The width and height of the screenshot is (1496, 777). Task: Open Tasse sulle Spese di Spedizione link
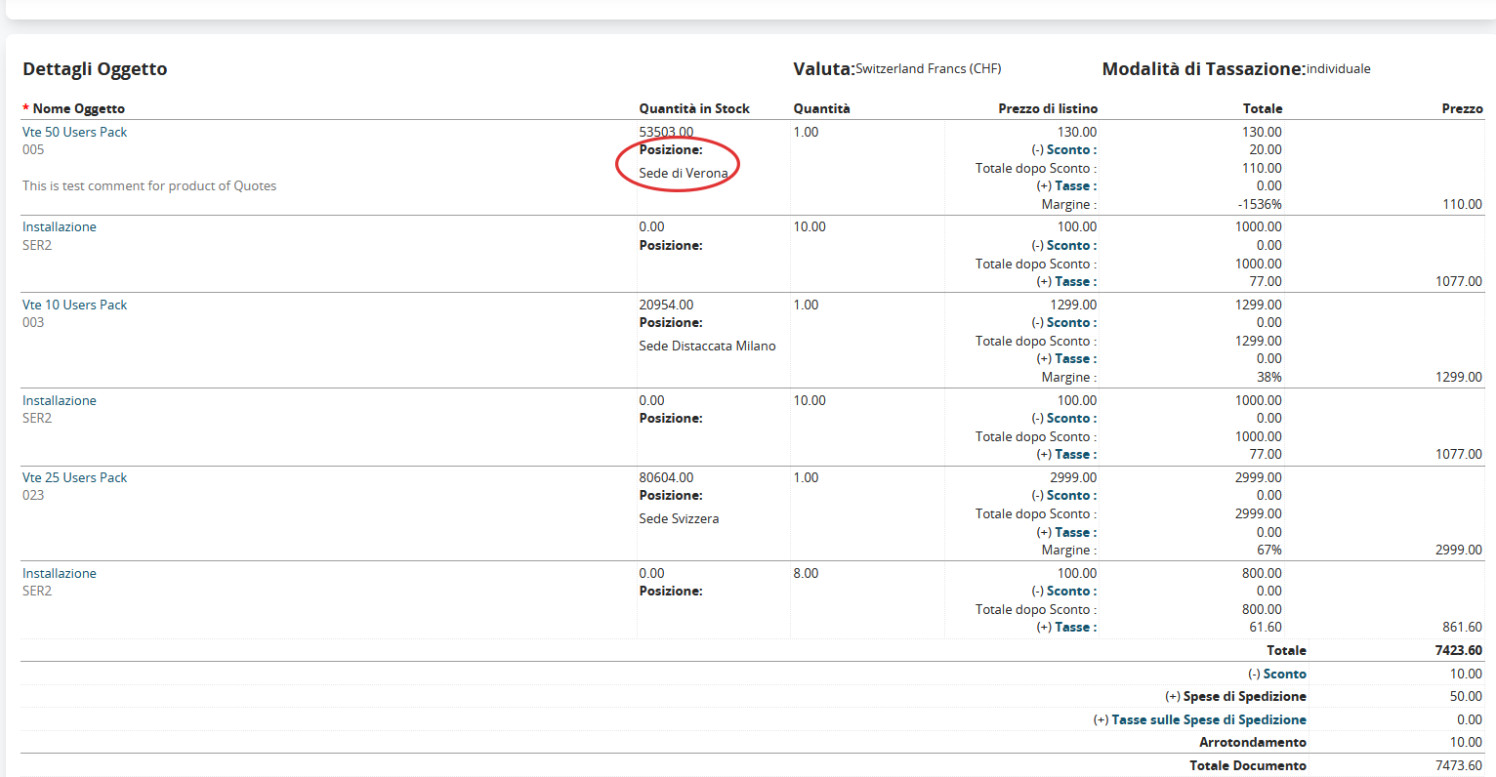(x=1208, y=720)
